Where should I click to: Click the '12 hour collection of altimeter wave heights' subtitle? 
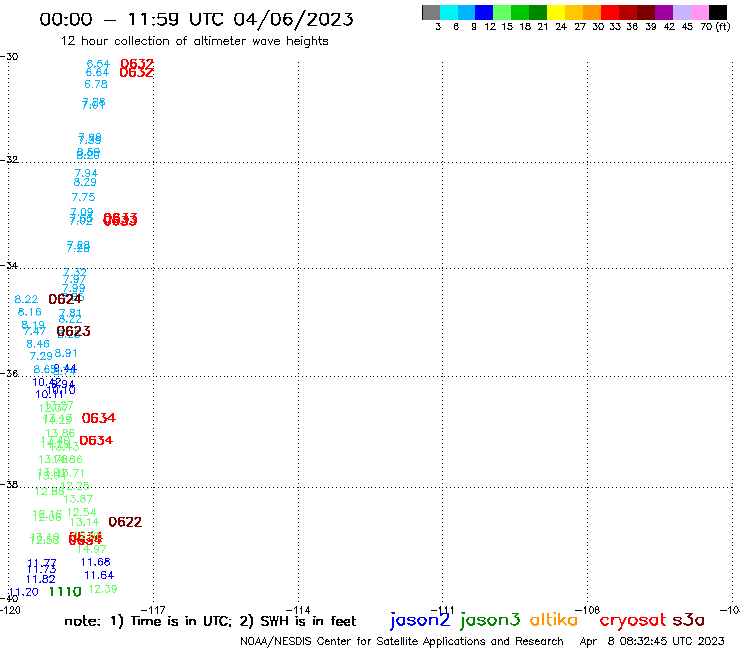[194, 41]
